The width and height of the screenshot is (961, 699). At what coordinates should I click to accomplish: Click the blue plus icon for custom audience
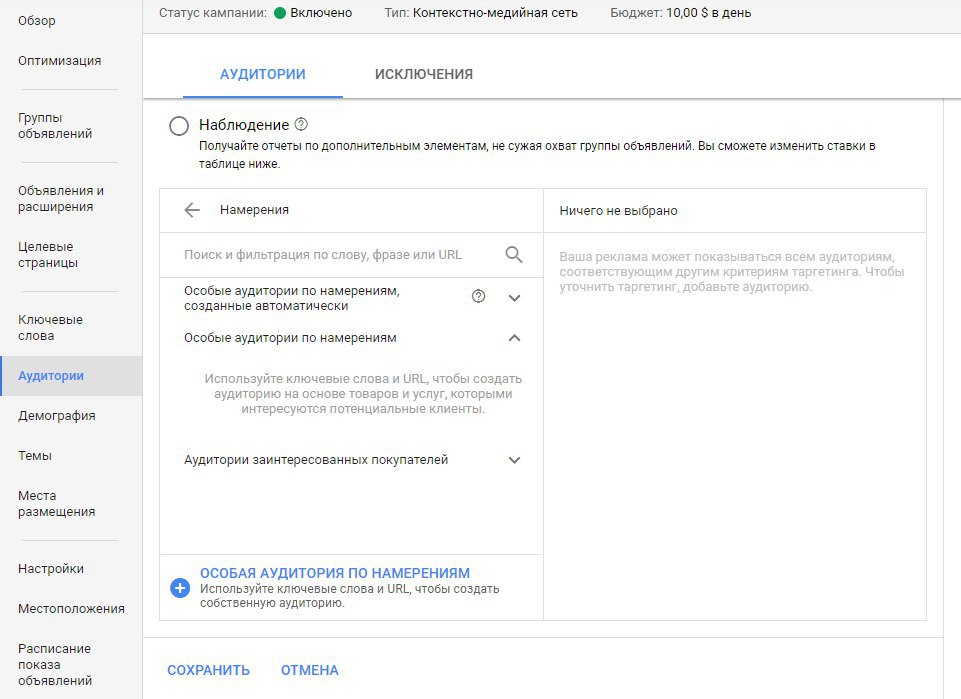pyautogui.click(x=180, y=588)
